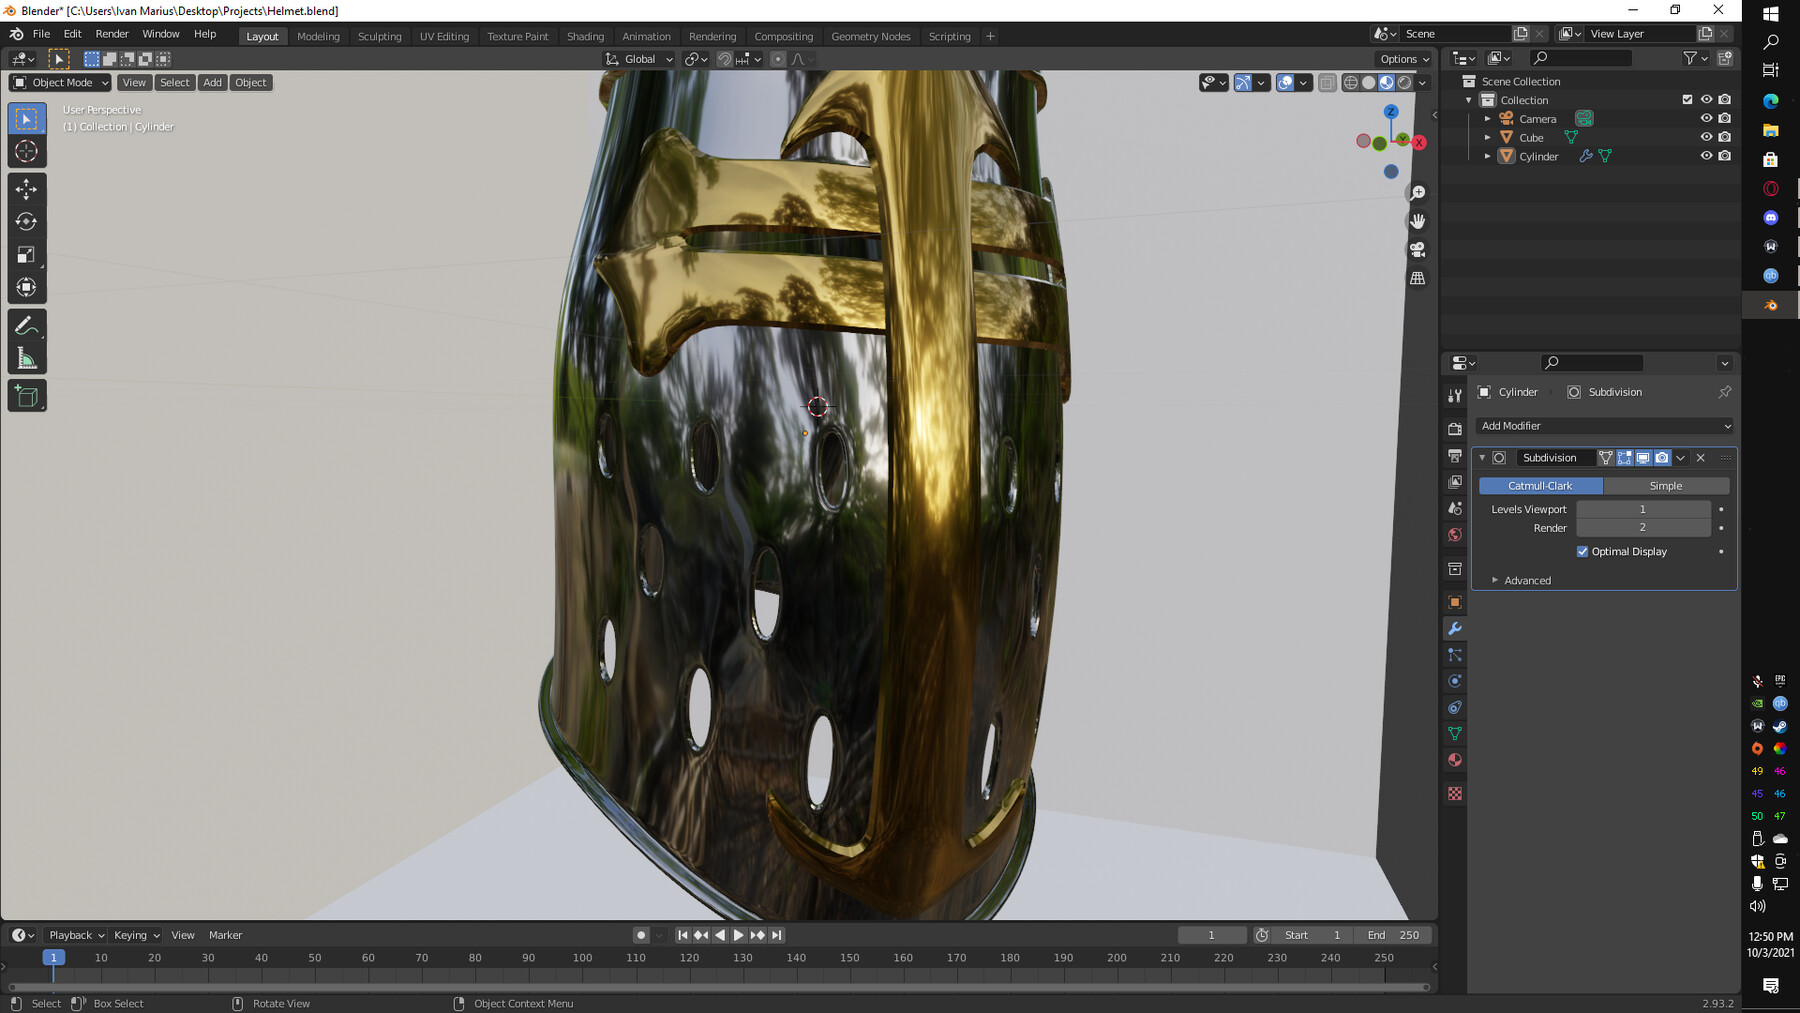The width and height of the screenshot is (1800, 1013).
Task: Select the Move tool in the viewport toolbar
Action: pyautogui.click(x=27, y=188)
